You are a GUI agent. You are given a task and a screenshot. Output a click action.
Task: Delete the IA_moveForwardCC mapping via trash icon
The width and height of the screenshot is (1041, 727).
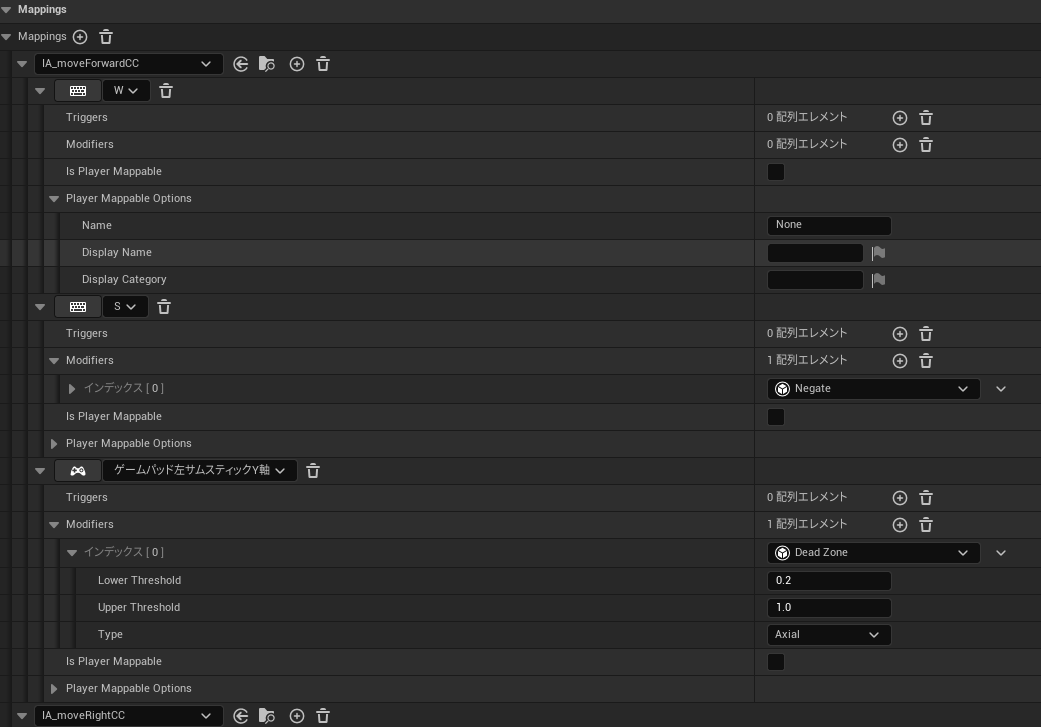pos(322,63)
